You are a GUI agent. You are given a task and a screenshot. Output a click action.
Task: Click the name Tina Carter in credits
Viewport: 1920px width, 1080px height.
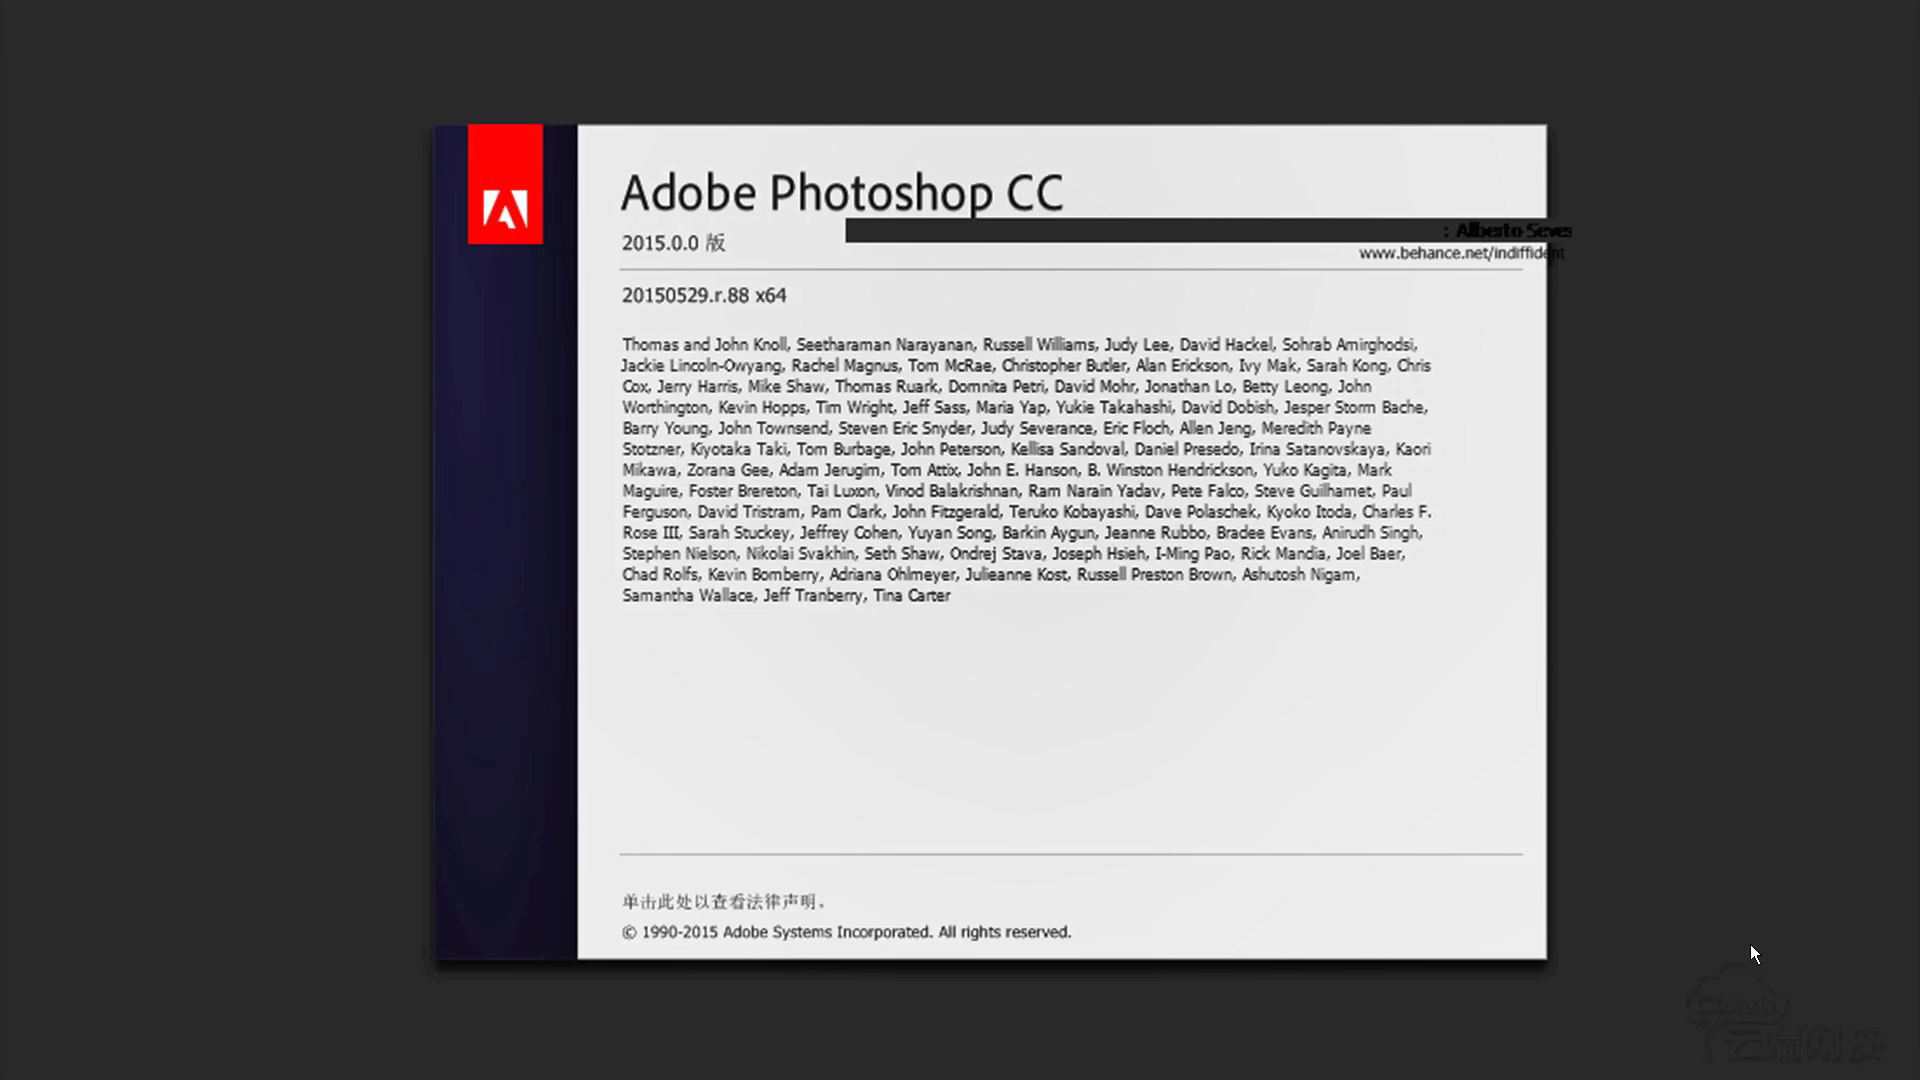point(911,596)
